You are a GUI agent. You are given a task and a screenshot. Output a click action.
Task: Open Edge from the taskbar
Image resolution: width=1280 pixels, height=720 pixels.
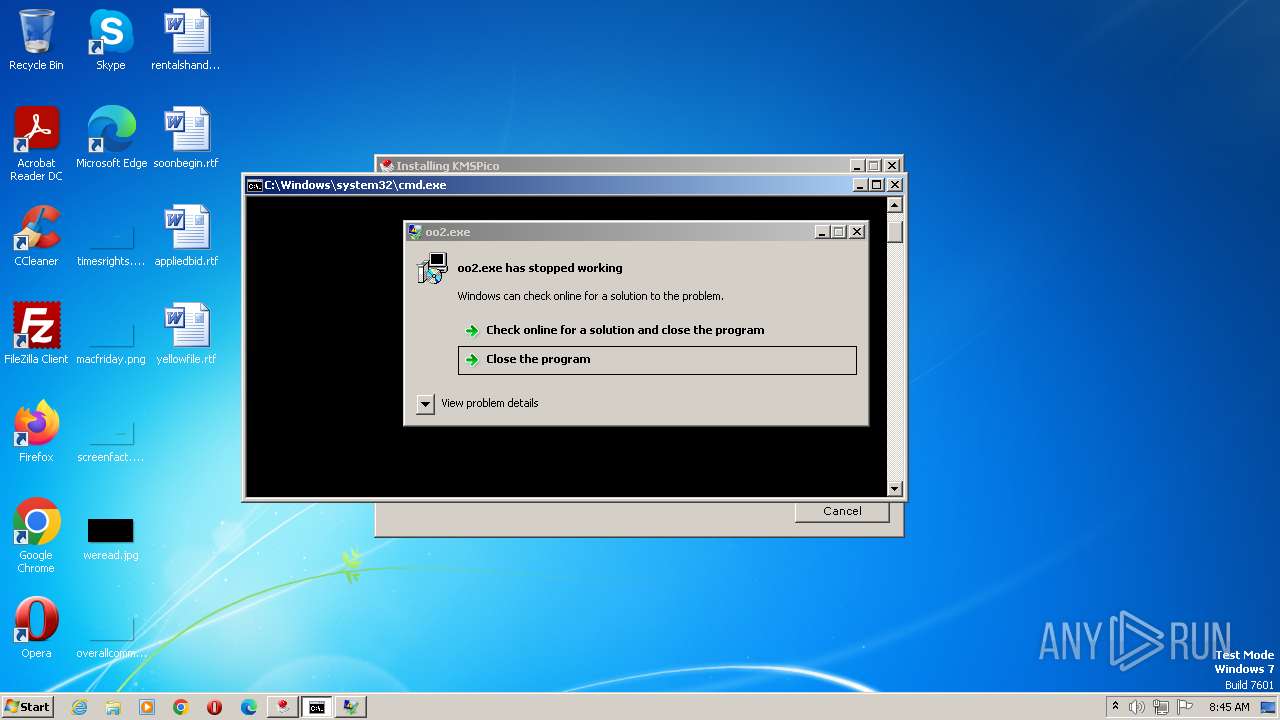(x=249, y=707)
